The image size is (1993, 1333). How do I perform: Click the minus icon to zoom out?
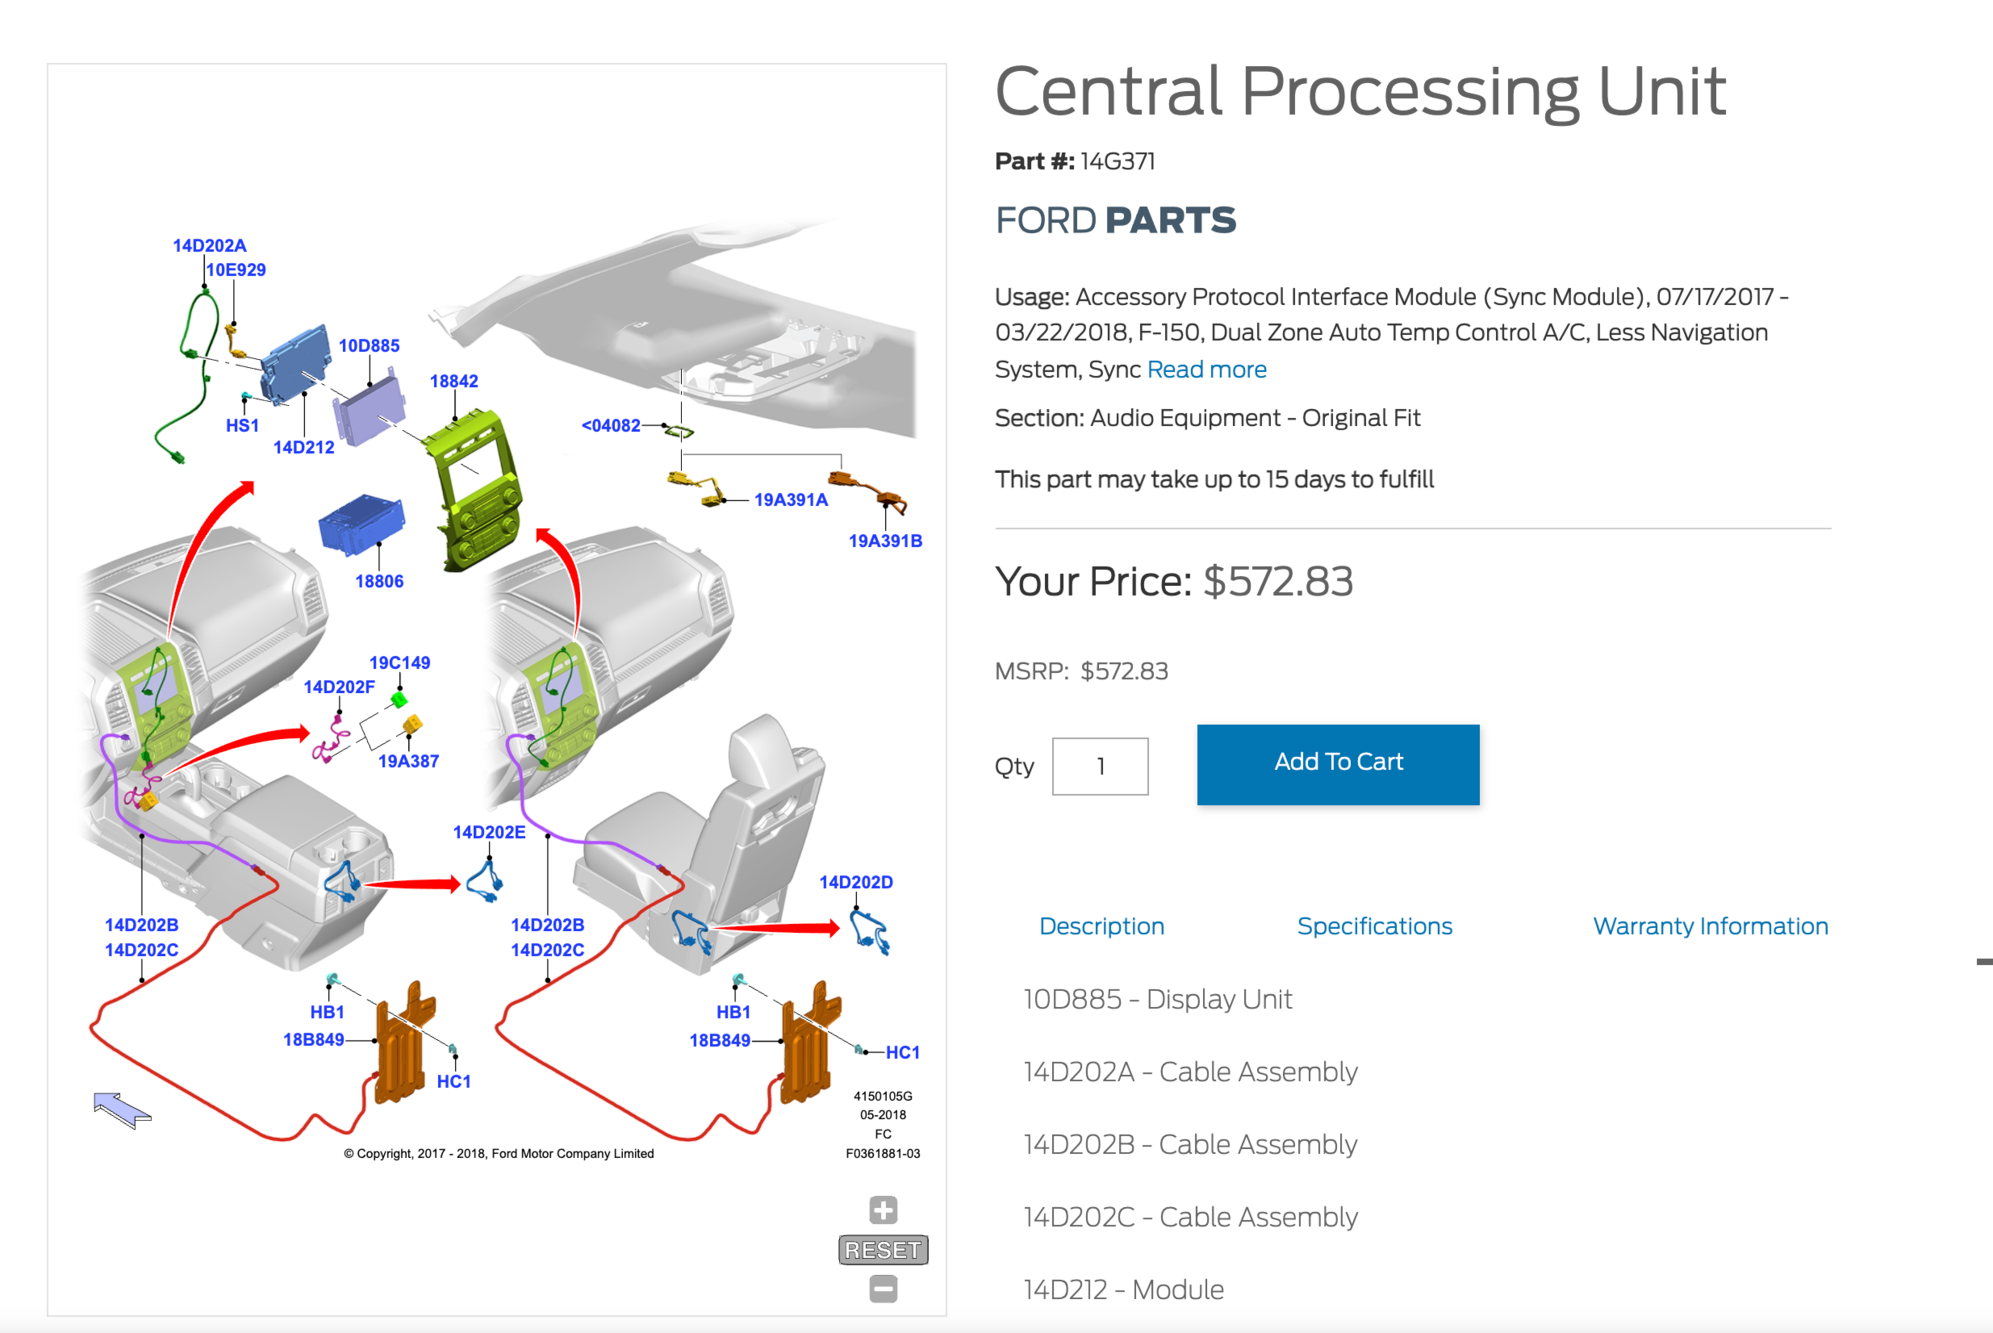[x=884, y=1290]
